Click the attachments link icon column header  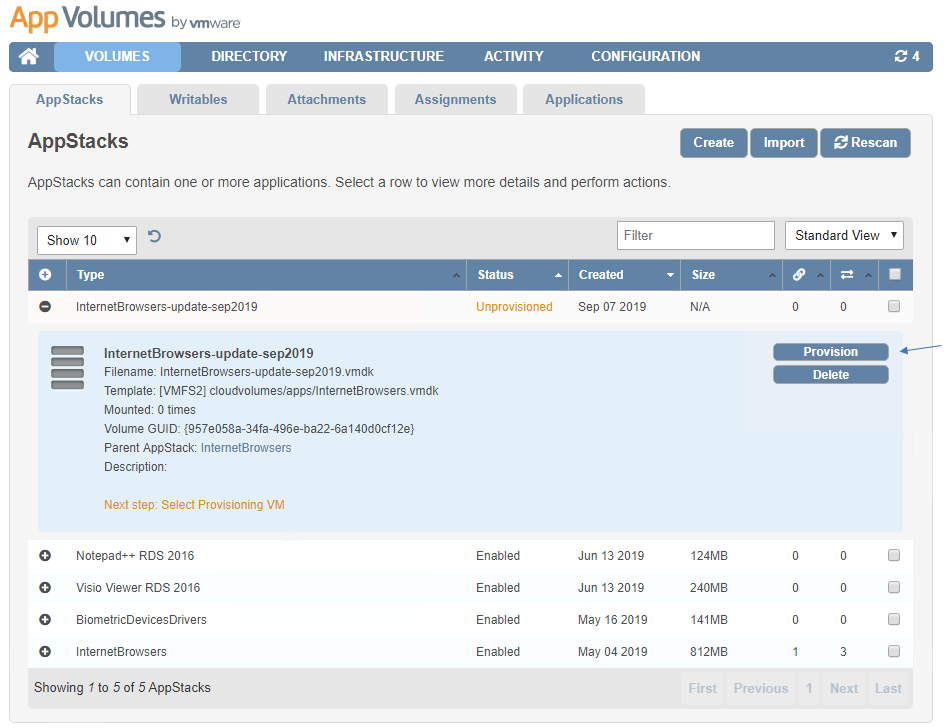[x=799, y=275]
